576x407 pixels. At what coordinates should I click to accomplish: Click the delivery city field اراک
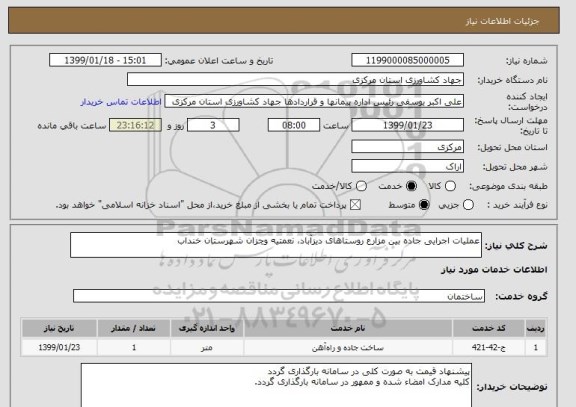pyautogui.click(x=407, y=166)
